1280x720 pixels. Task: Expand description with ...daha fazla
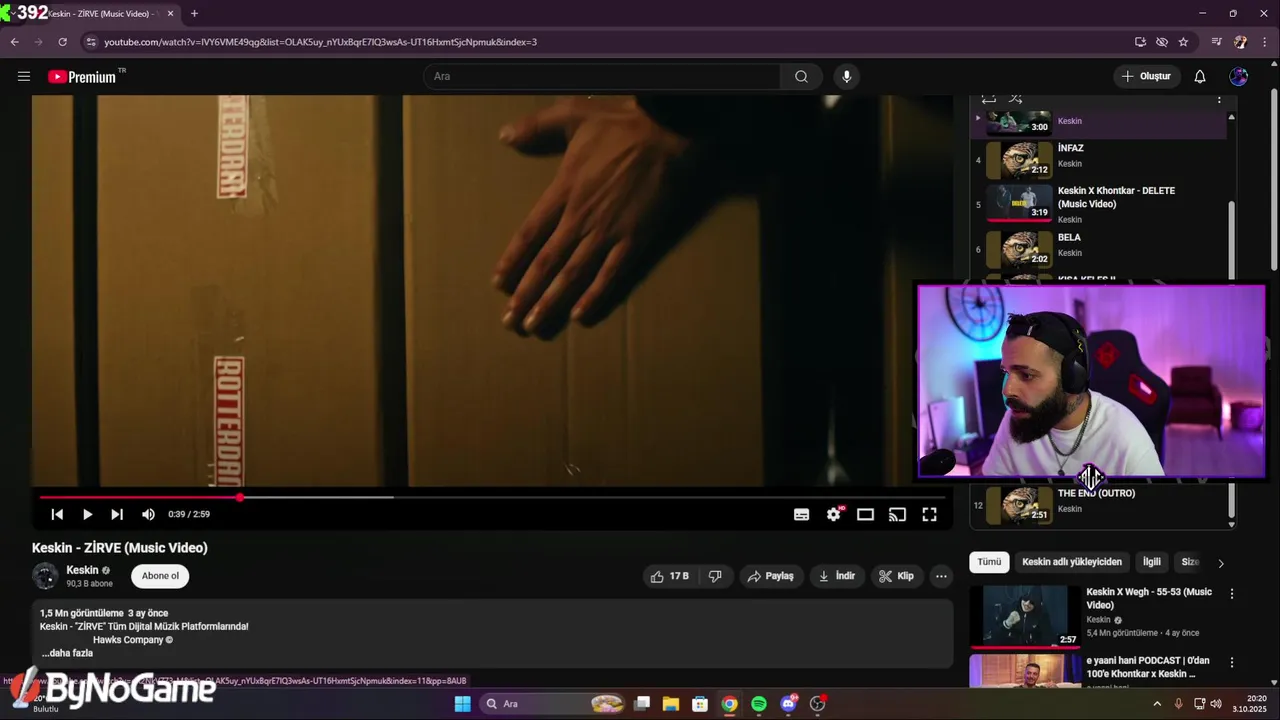pyautogui.click(x=68, y=653)
